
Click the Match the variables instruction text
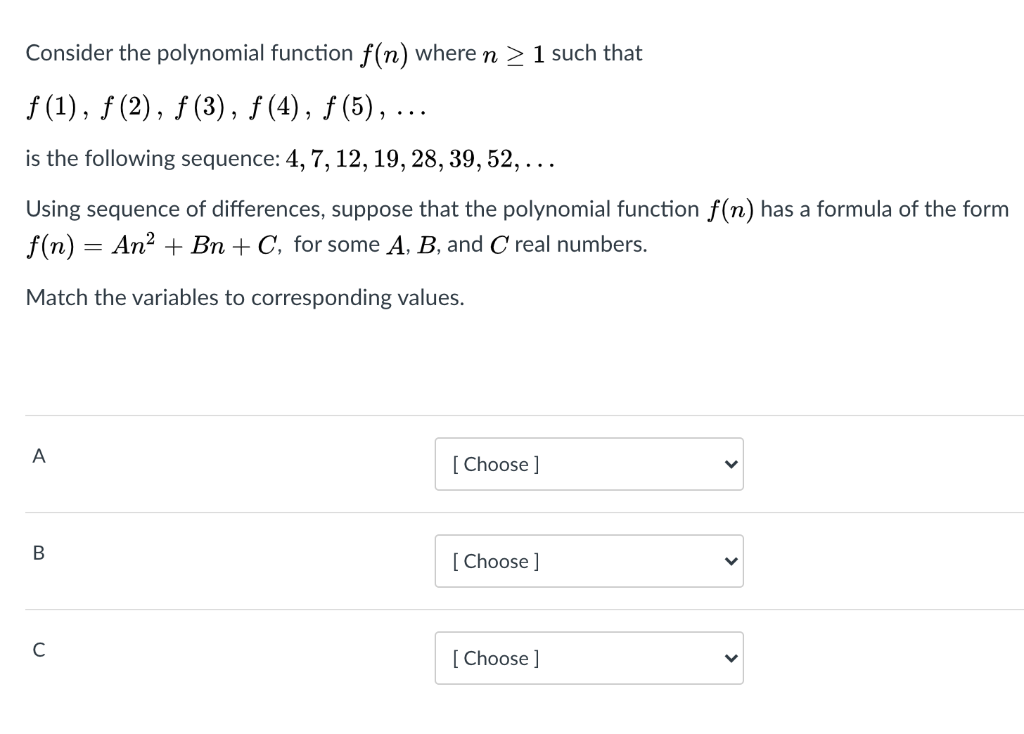coord(244,297)
